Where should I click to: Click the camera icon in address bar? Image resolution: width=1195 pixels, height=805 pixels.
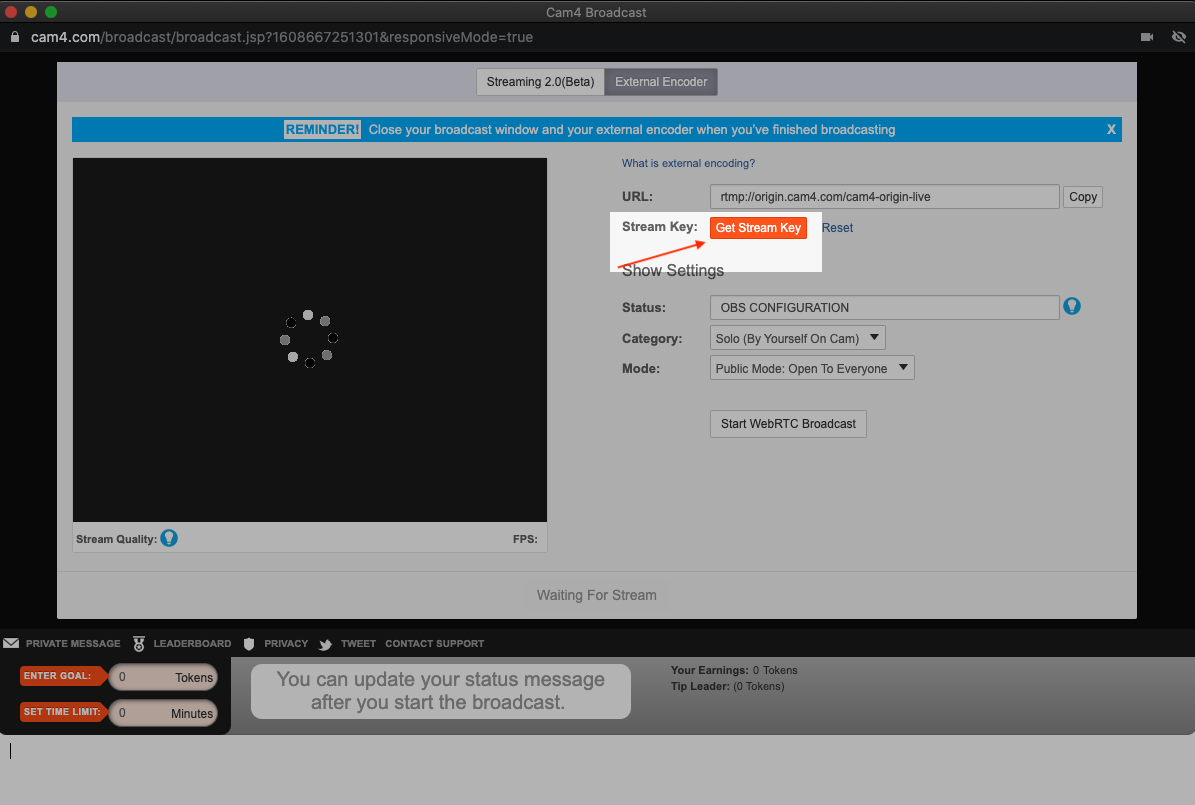[x=1147, y=37]
